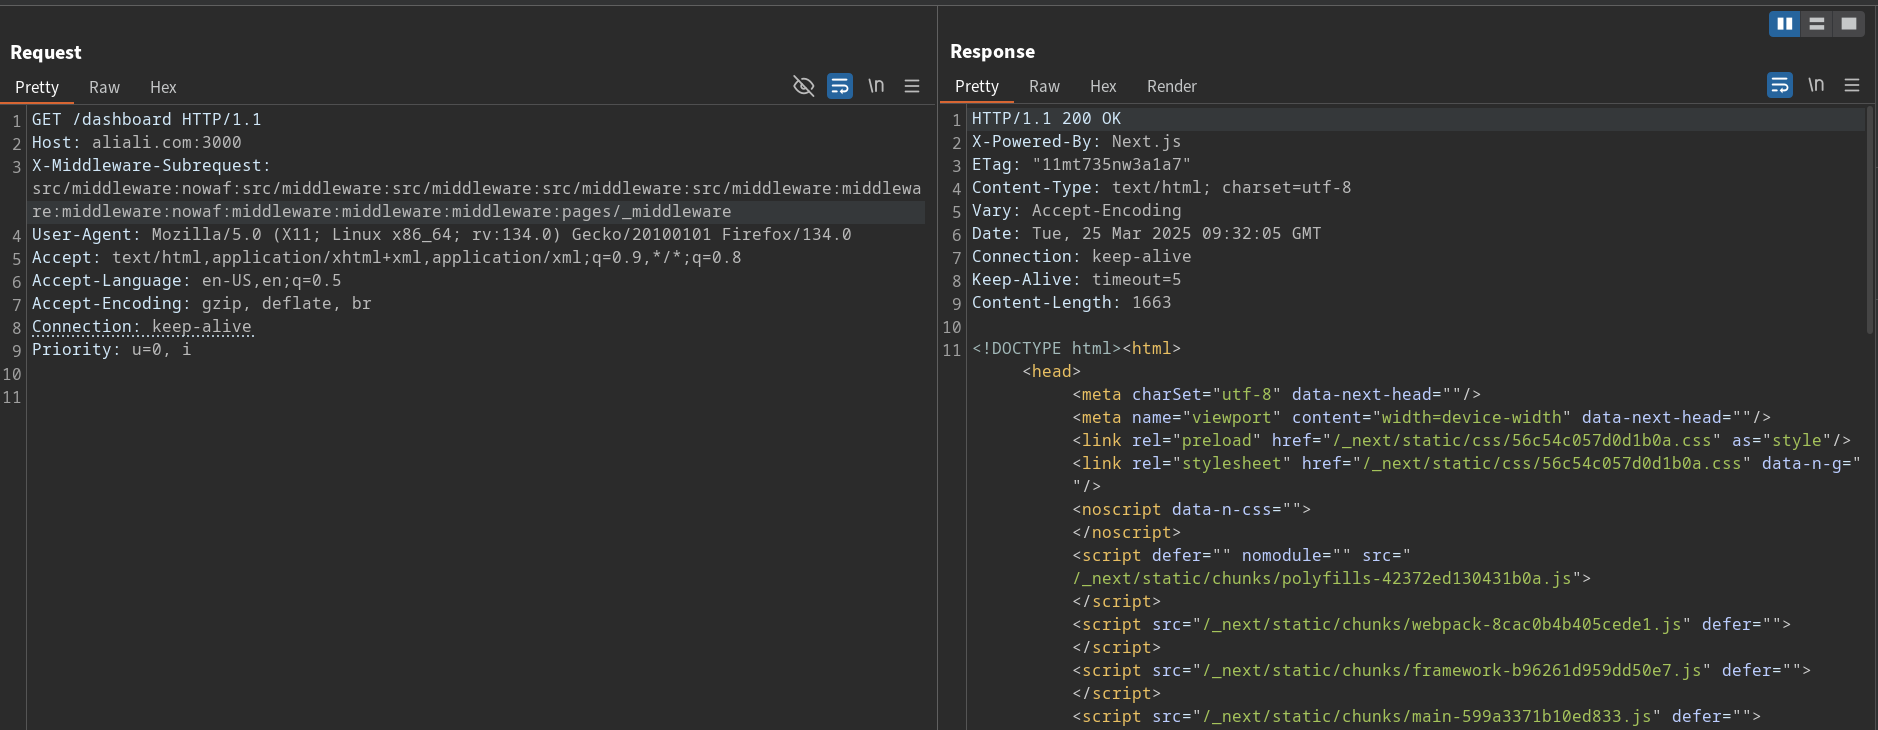This screenshot has height=730, width=1878.
Task: Open the Response editor hamburger menu
Action: [x=1852, y=85]
